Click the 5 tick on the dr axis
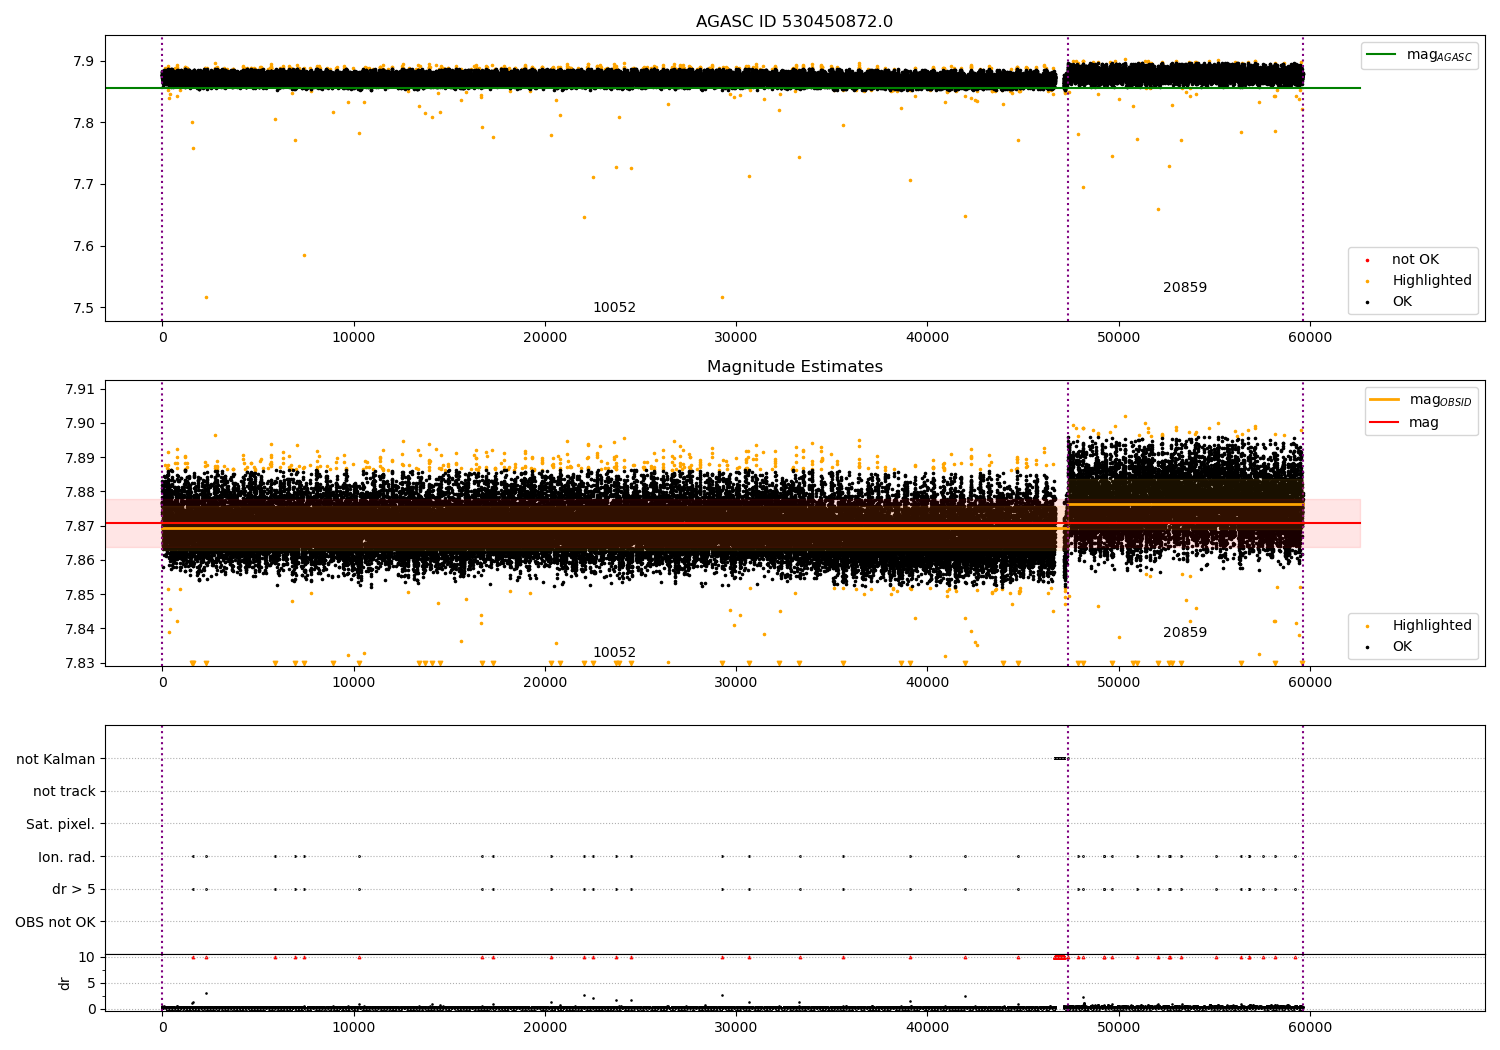 tap(91, 983)
